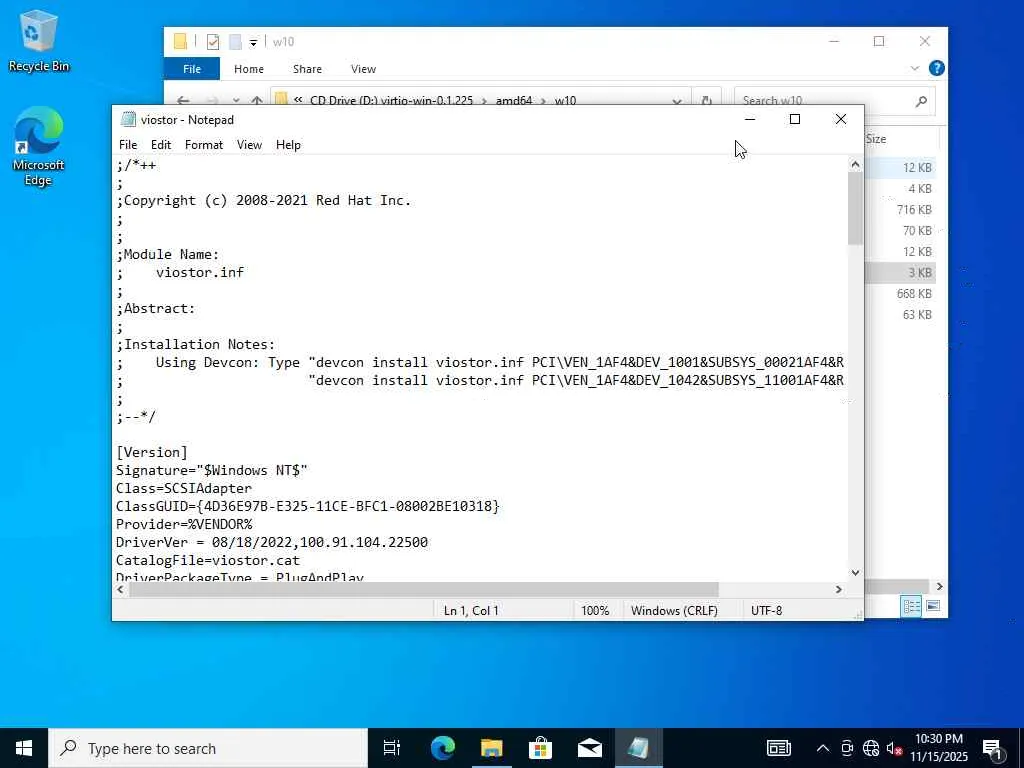Click Explorer's horizontal scrollbar right arrow
Screen dimensions: 1024x768
939,586
